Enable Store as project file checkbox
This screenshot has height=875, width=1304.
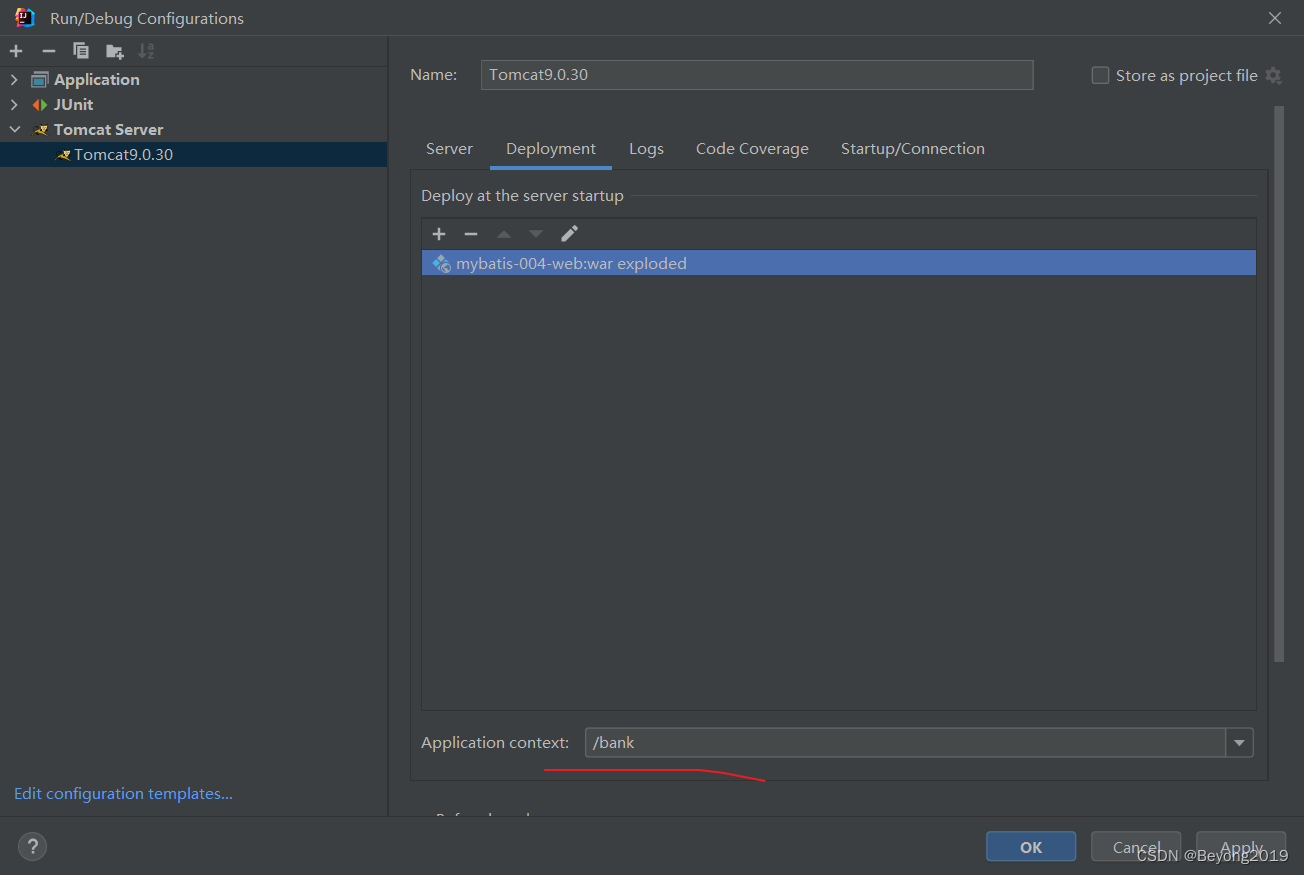point(1100,75)
